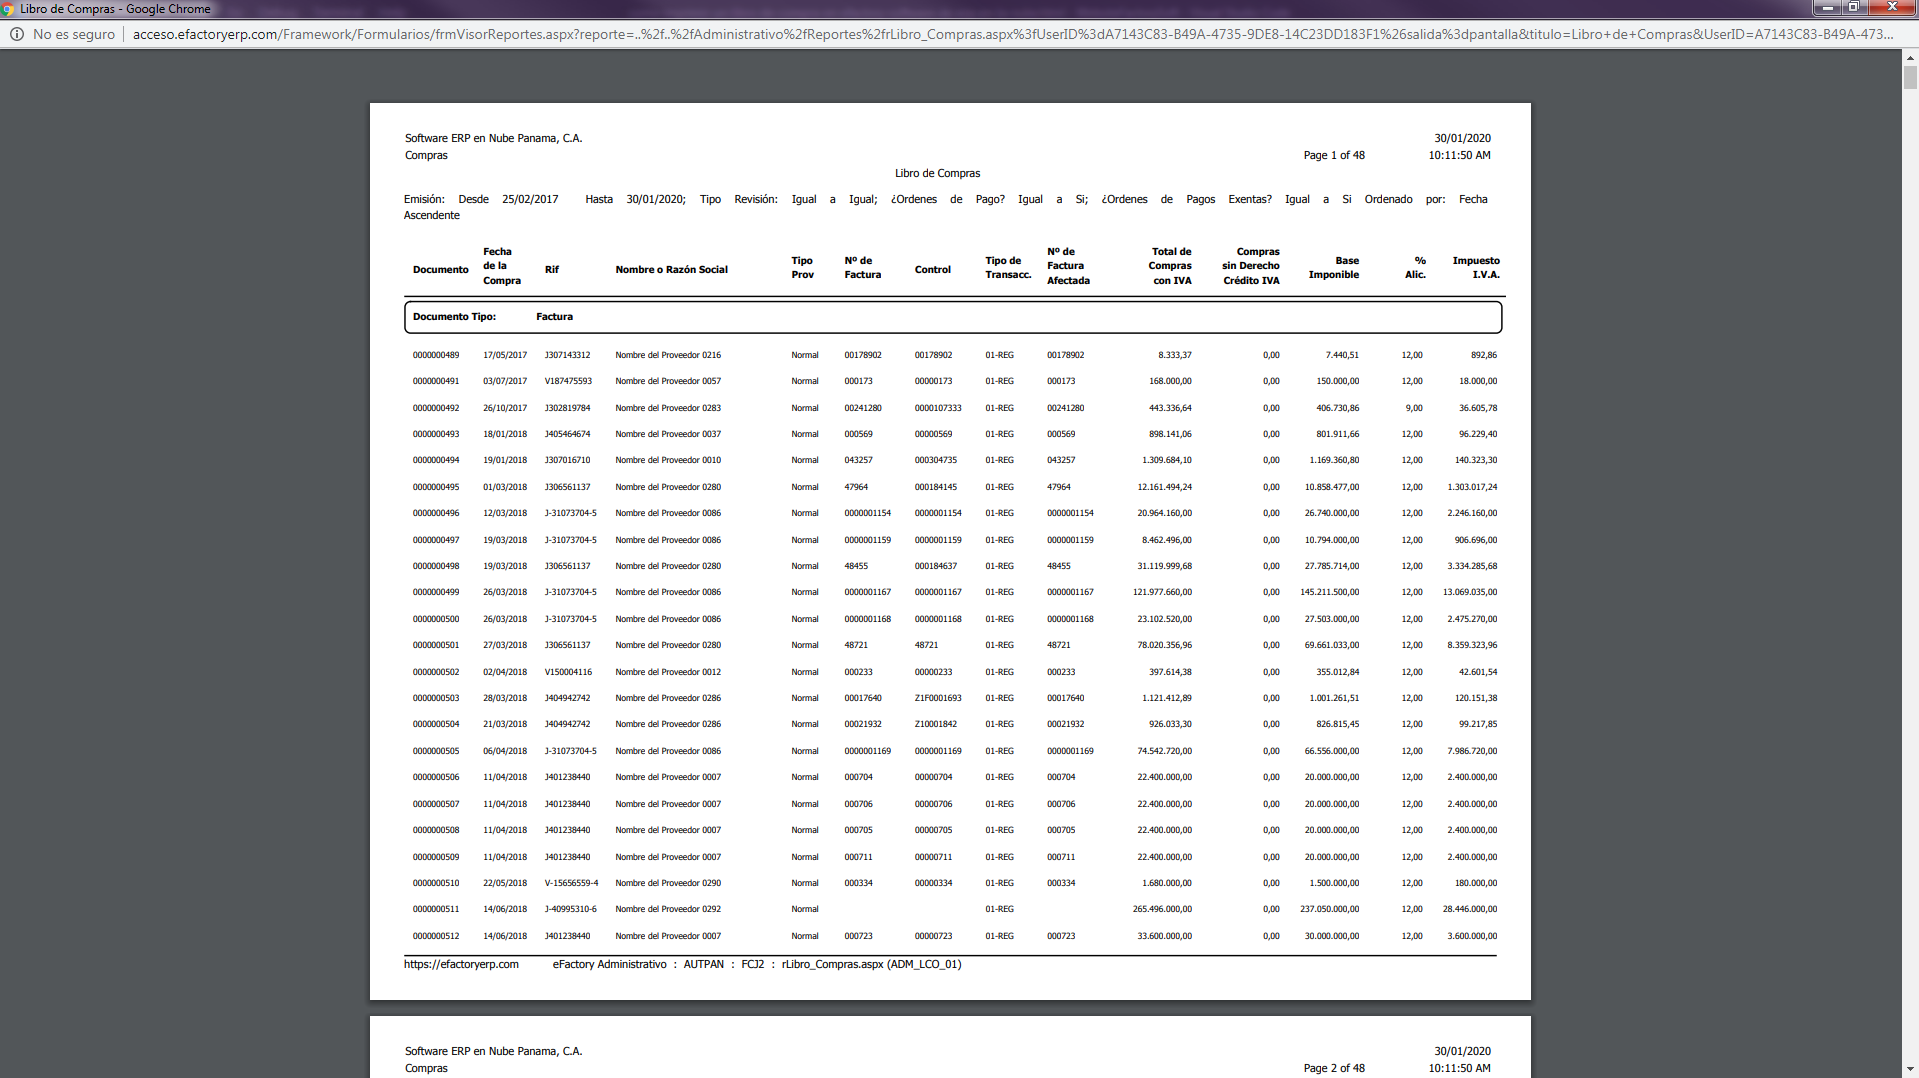This screenshot has height=1078, width=1919.
Task: Click the site information icon beside the URL
Action: point(17,34)
